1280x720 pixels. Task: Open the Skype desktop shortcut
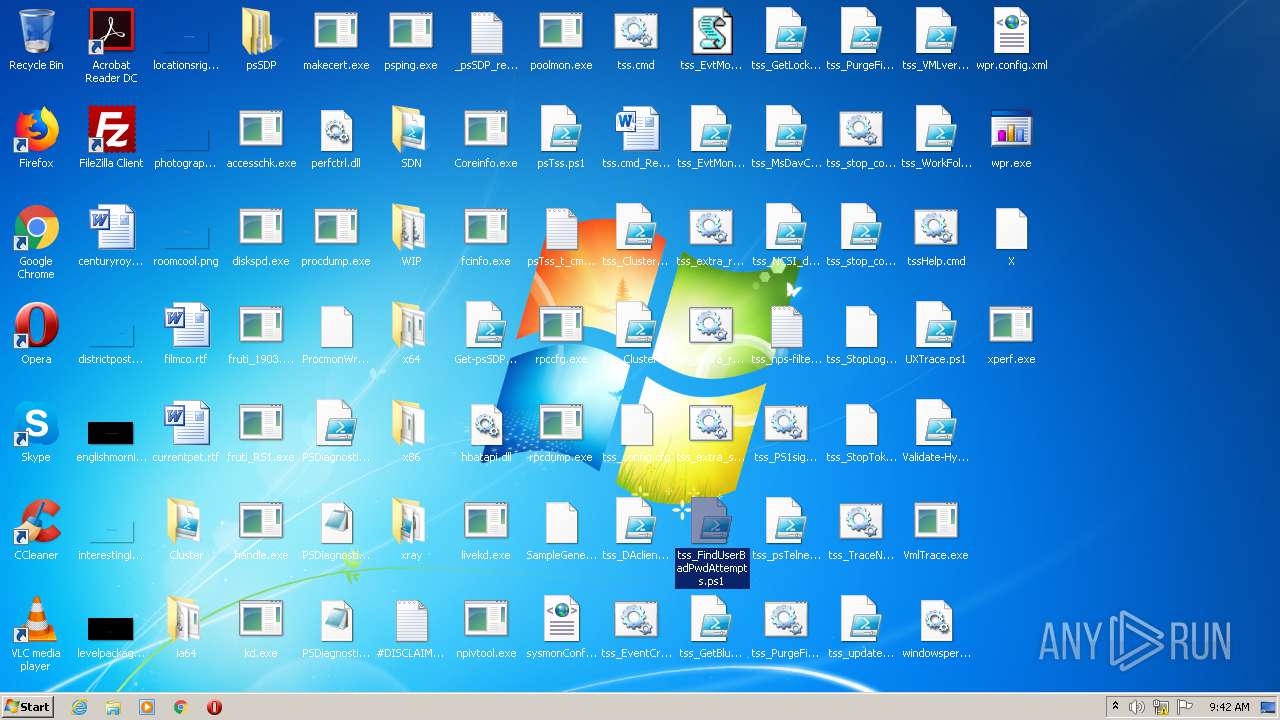36,432
